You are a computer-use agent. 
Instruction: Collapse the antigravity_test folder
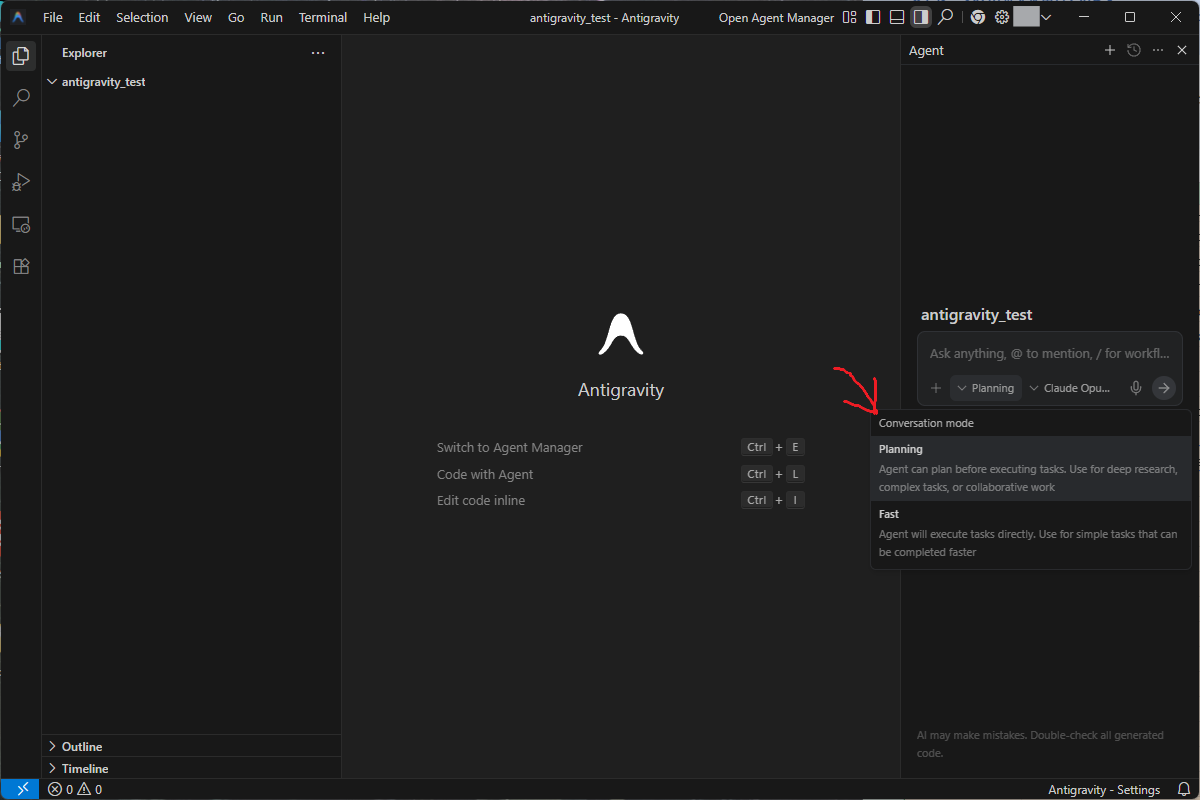click(192, 82)
